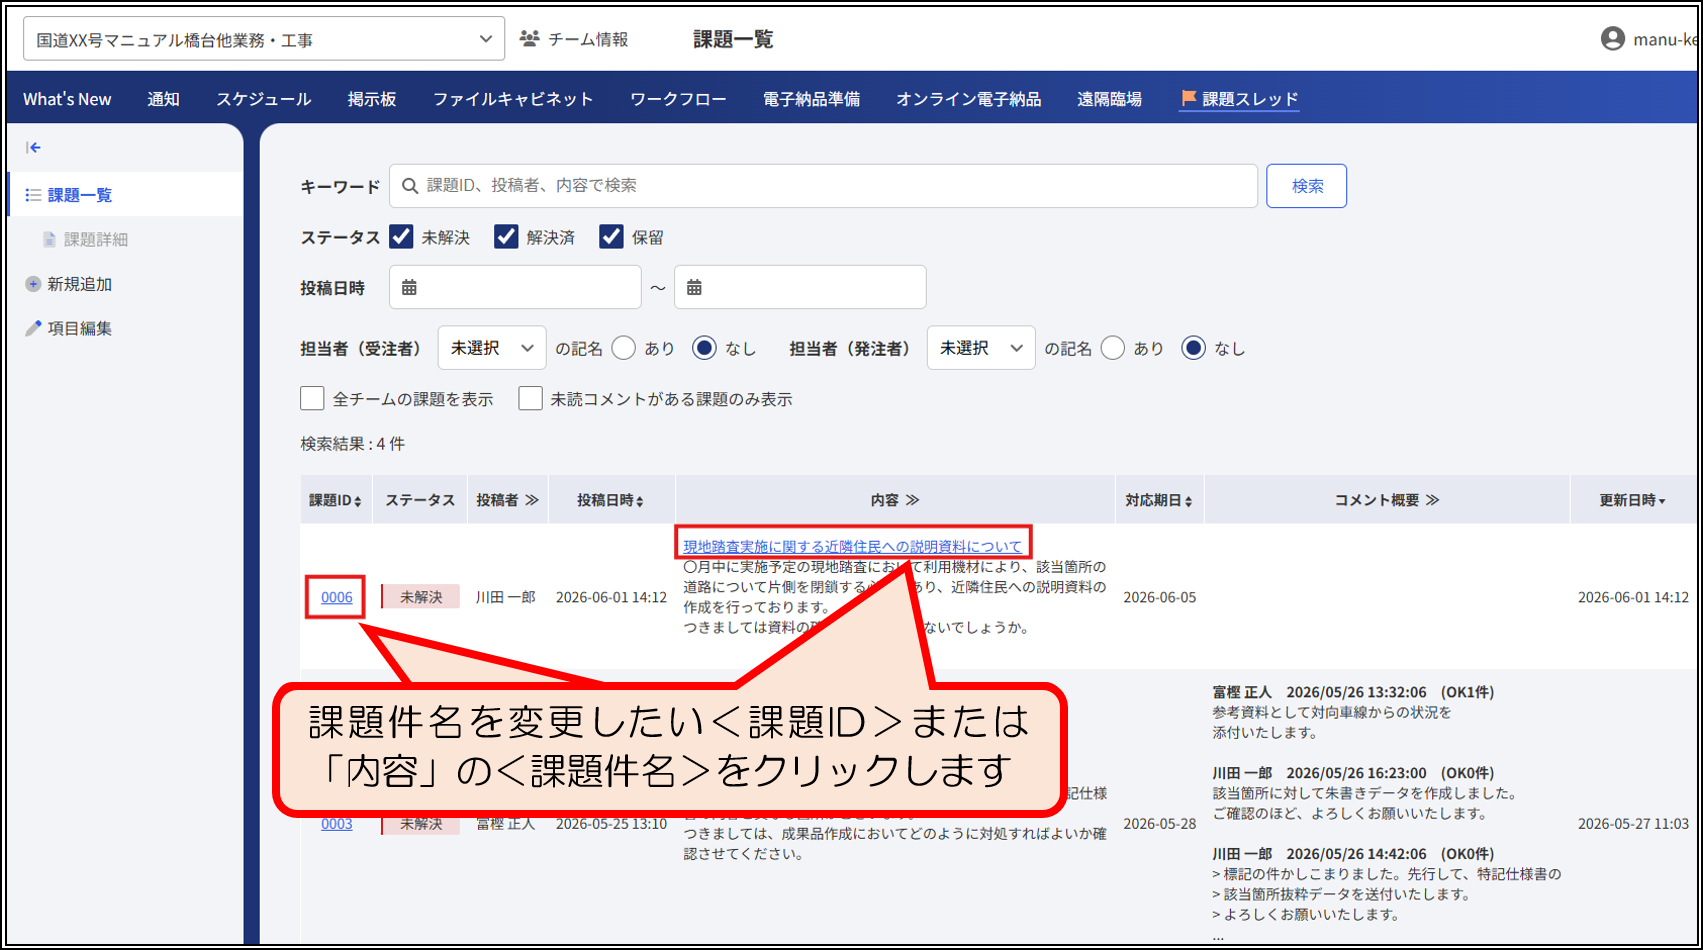Sort by 更新日時 column header

tap(1632, 500)
